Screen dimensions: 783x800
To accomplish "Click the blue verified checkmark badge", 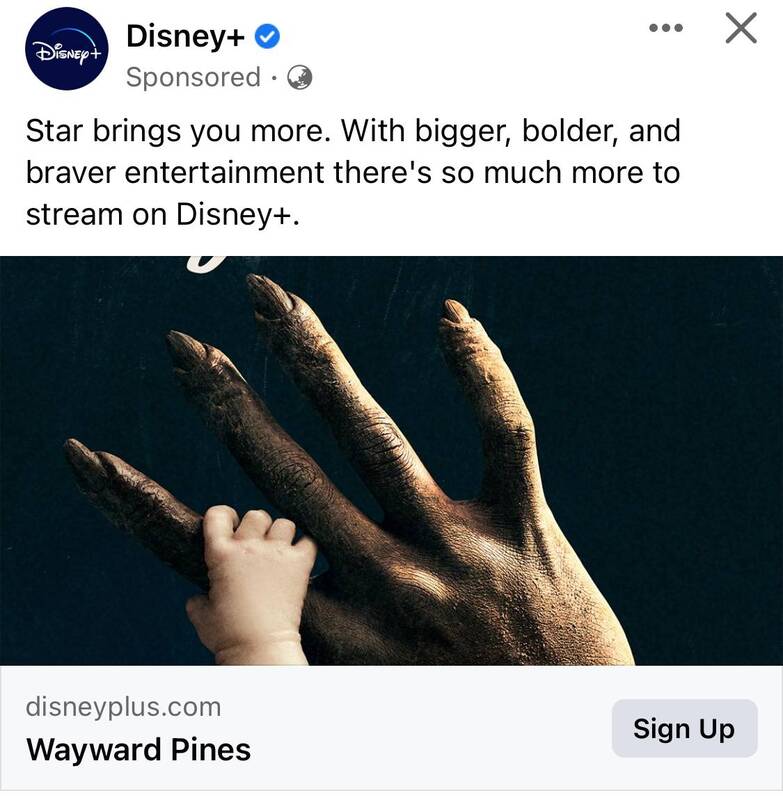I will pos(267,37).
